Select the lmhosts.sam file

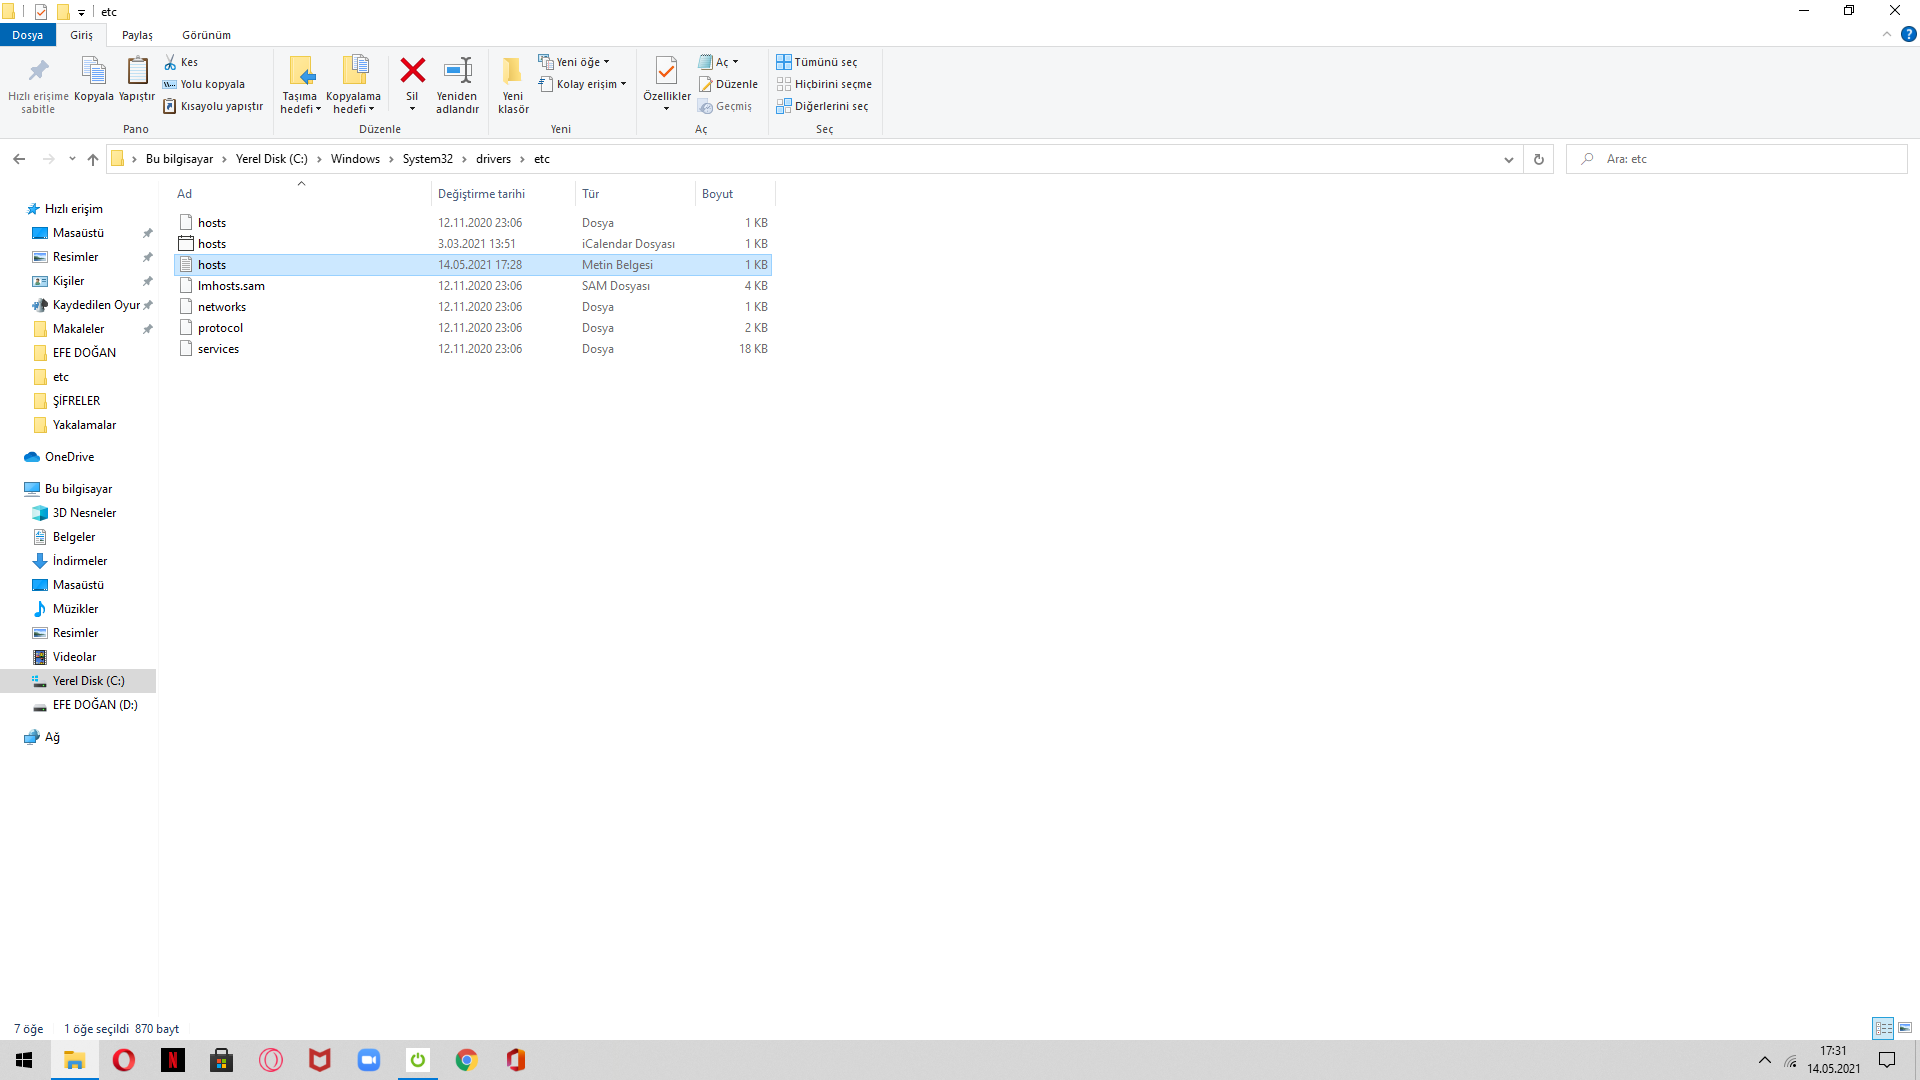[231, 286]
